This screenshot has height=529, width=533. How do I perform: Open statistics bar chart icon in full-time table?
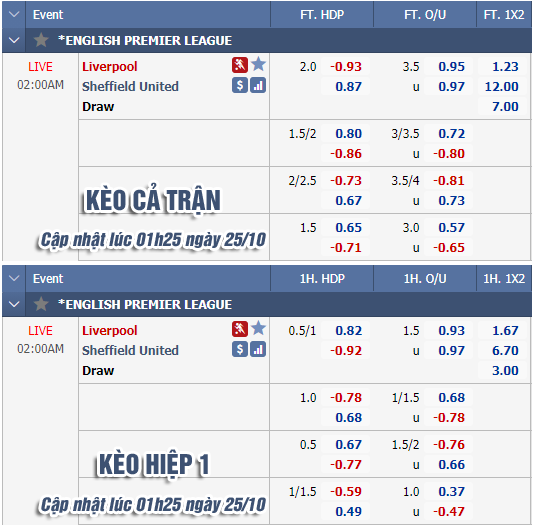pyautogui.click(x=258, y=85)
